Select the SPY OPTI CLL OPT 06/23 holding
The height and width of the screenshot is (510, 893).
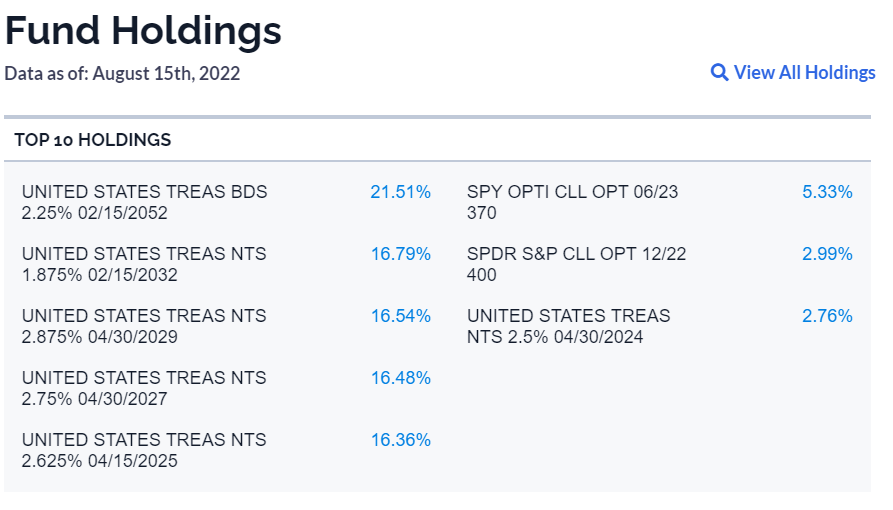click(572, 202)
